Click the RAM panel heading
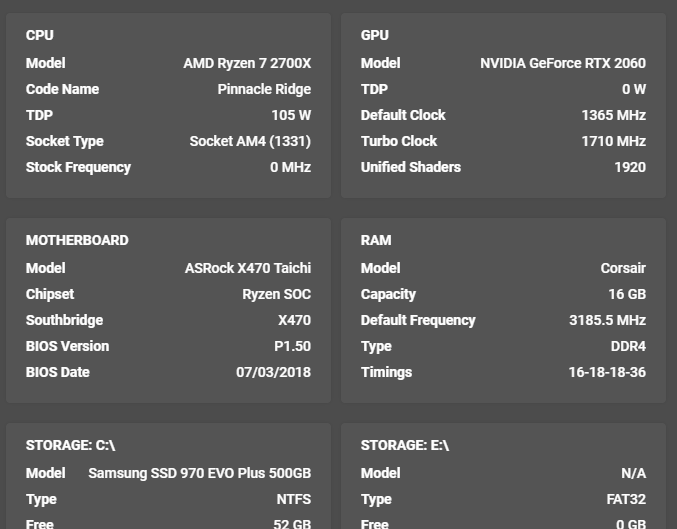Screen dimensions: 677x529 click(376, 240)
